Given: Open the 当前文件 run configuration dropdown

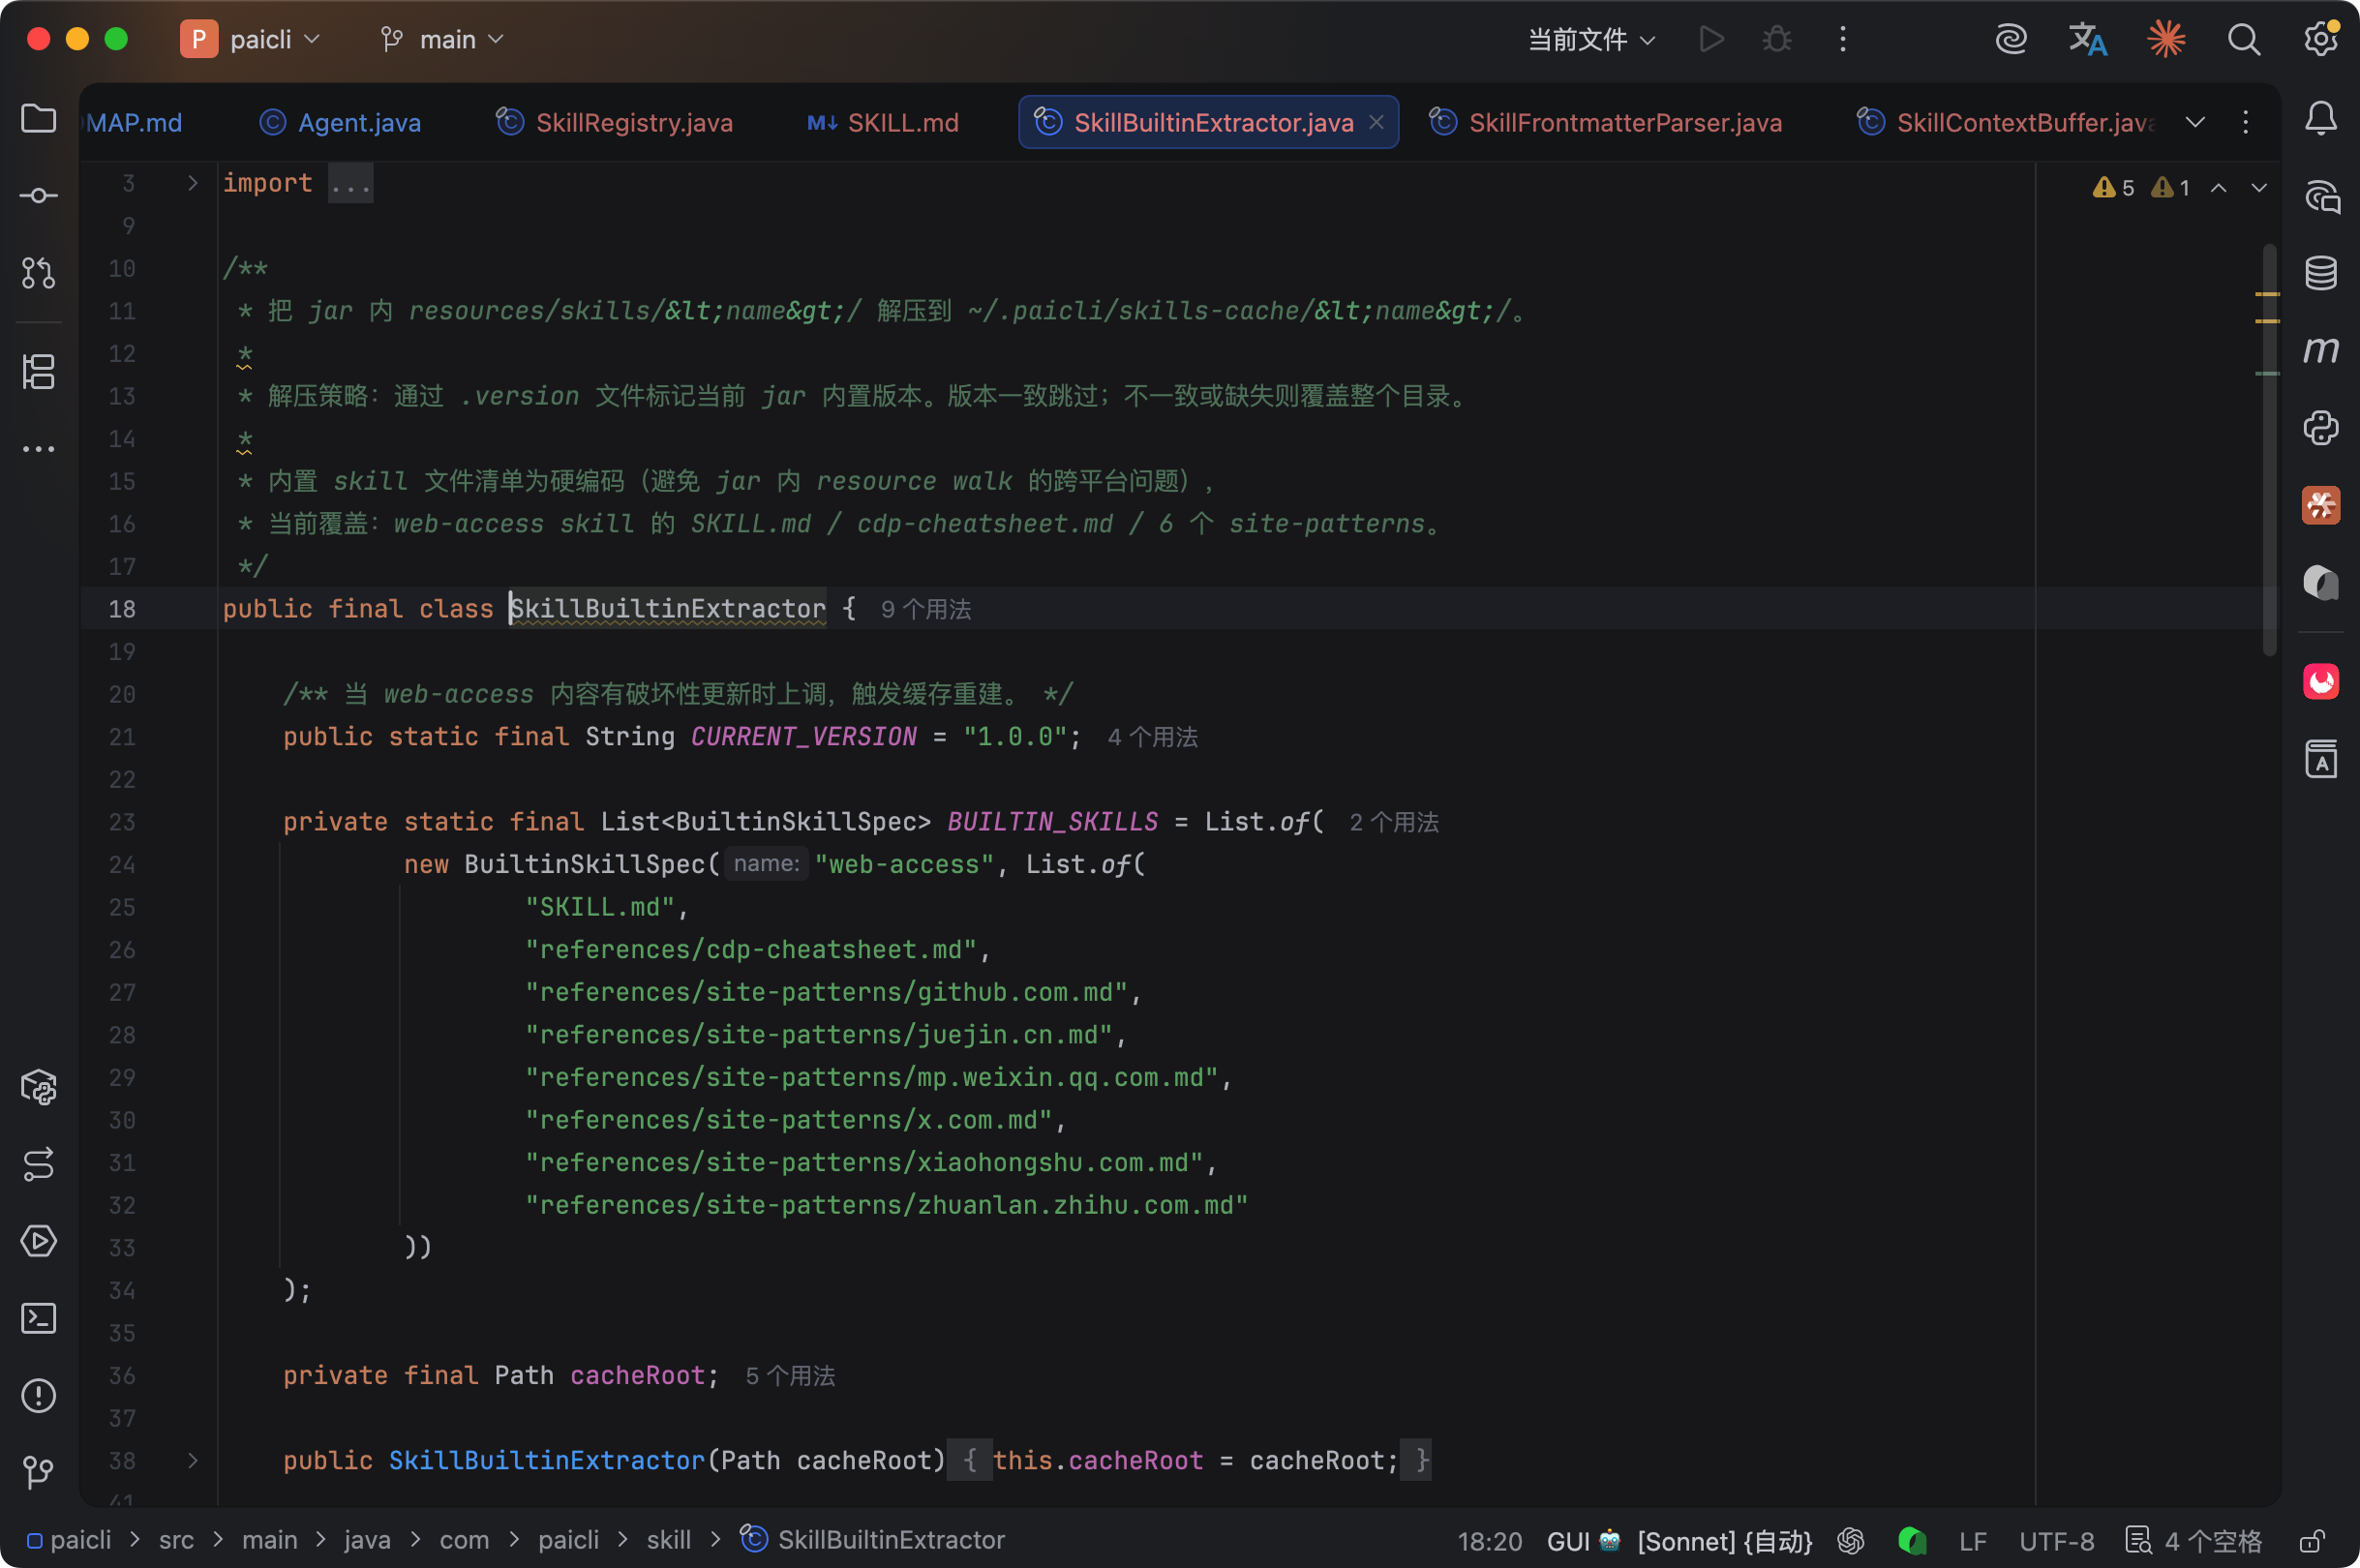Looking at the screenshot, I should tap(1591, 39).
